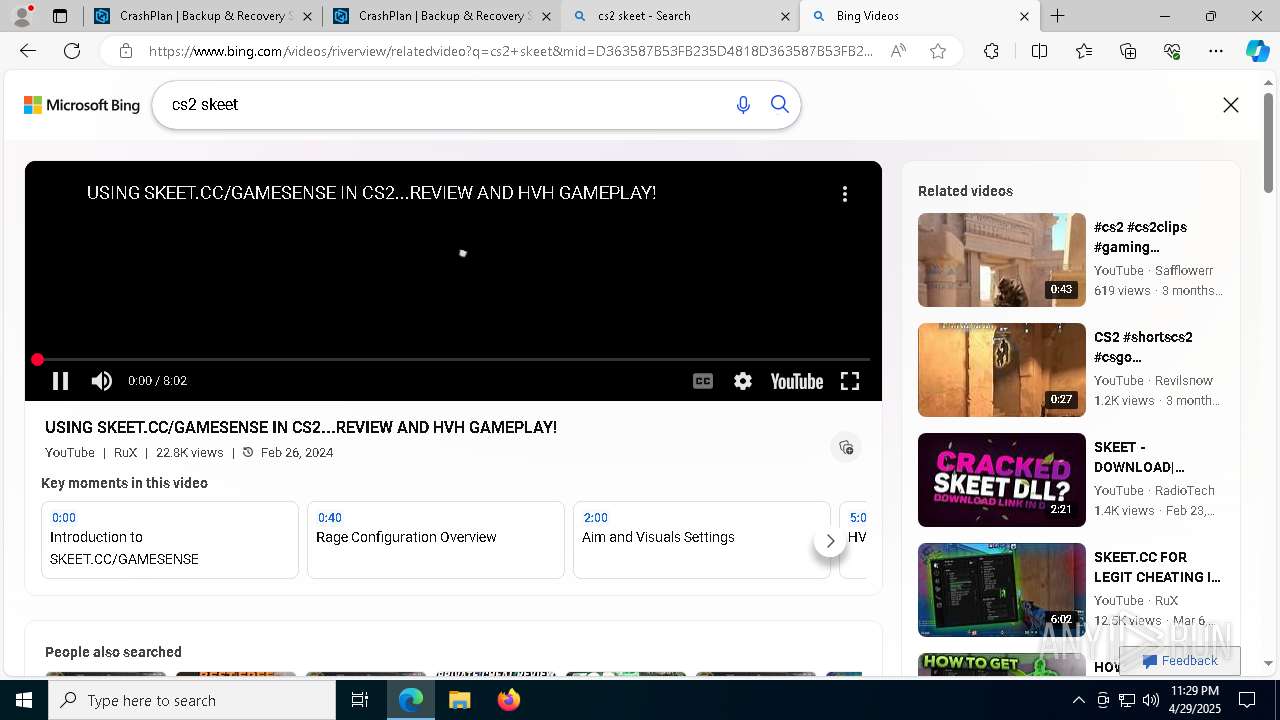Open CS2 #shortscs2 related video thumbnail

click(x=1002, y=370)
